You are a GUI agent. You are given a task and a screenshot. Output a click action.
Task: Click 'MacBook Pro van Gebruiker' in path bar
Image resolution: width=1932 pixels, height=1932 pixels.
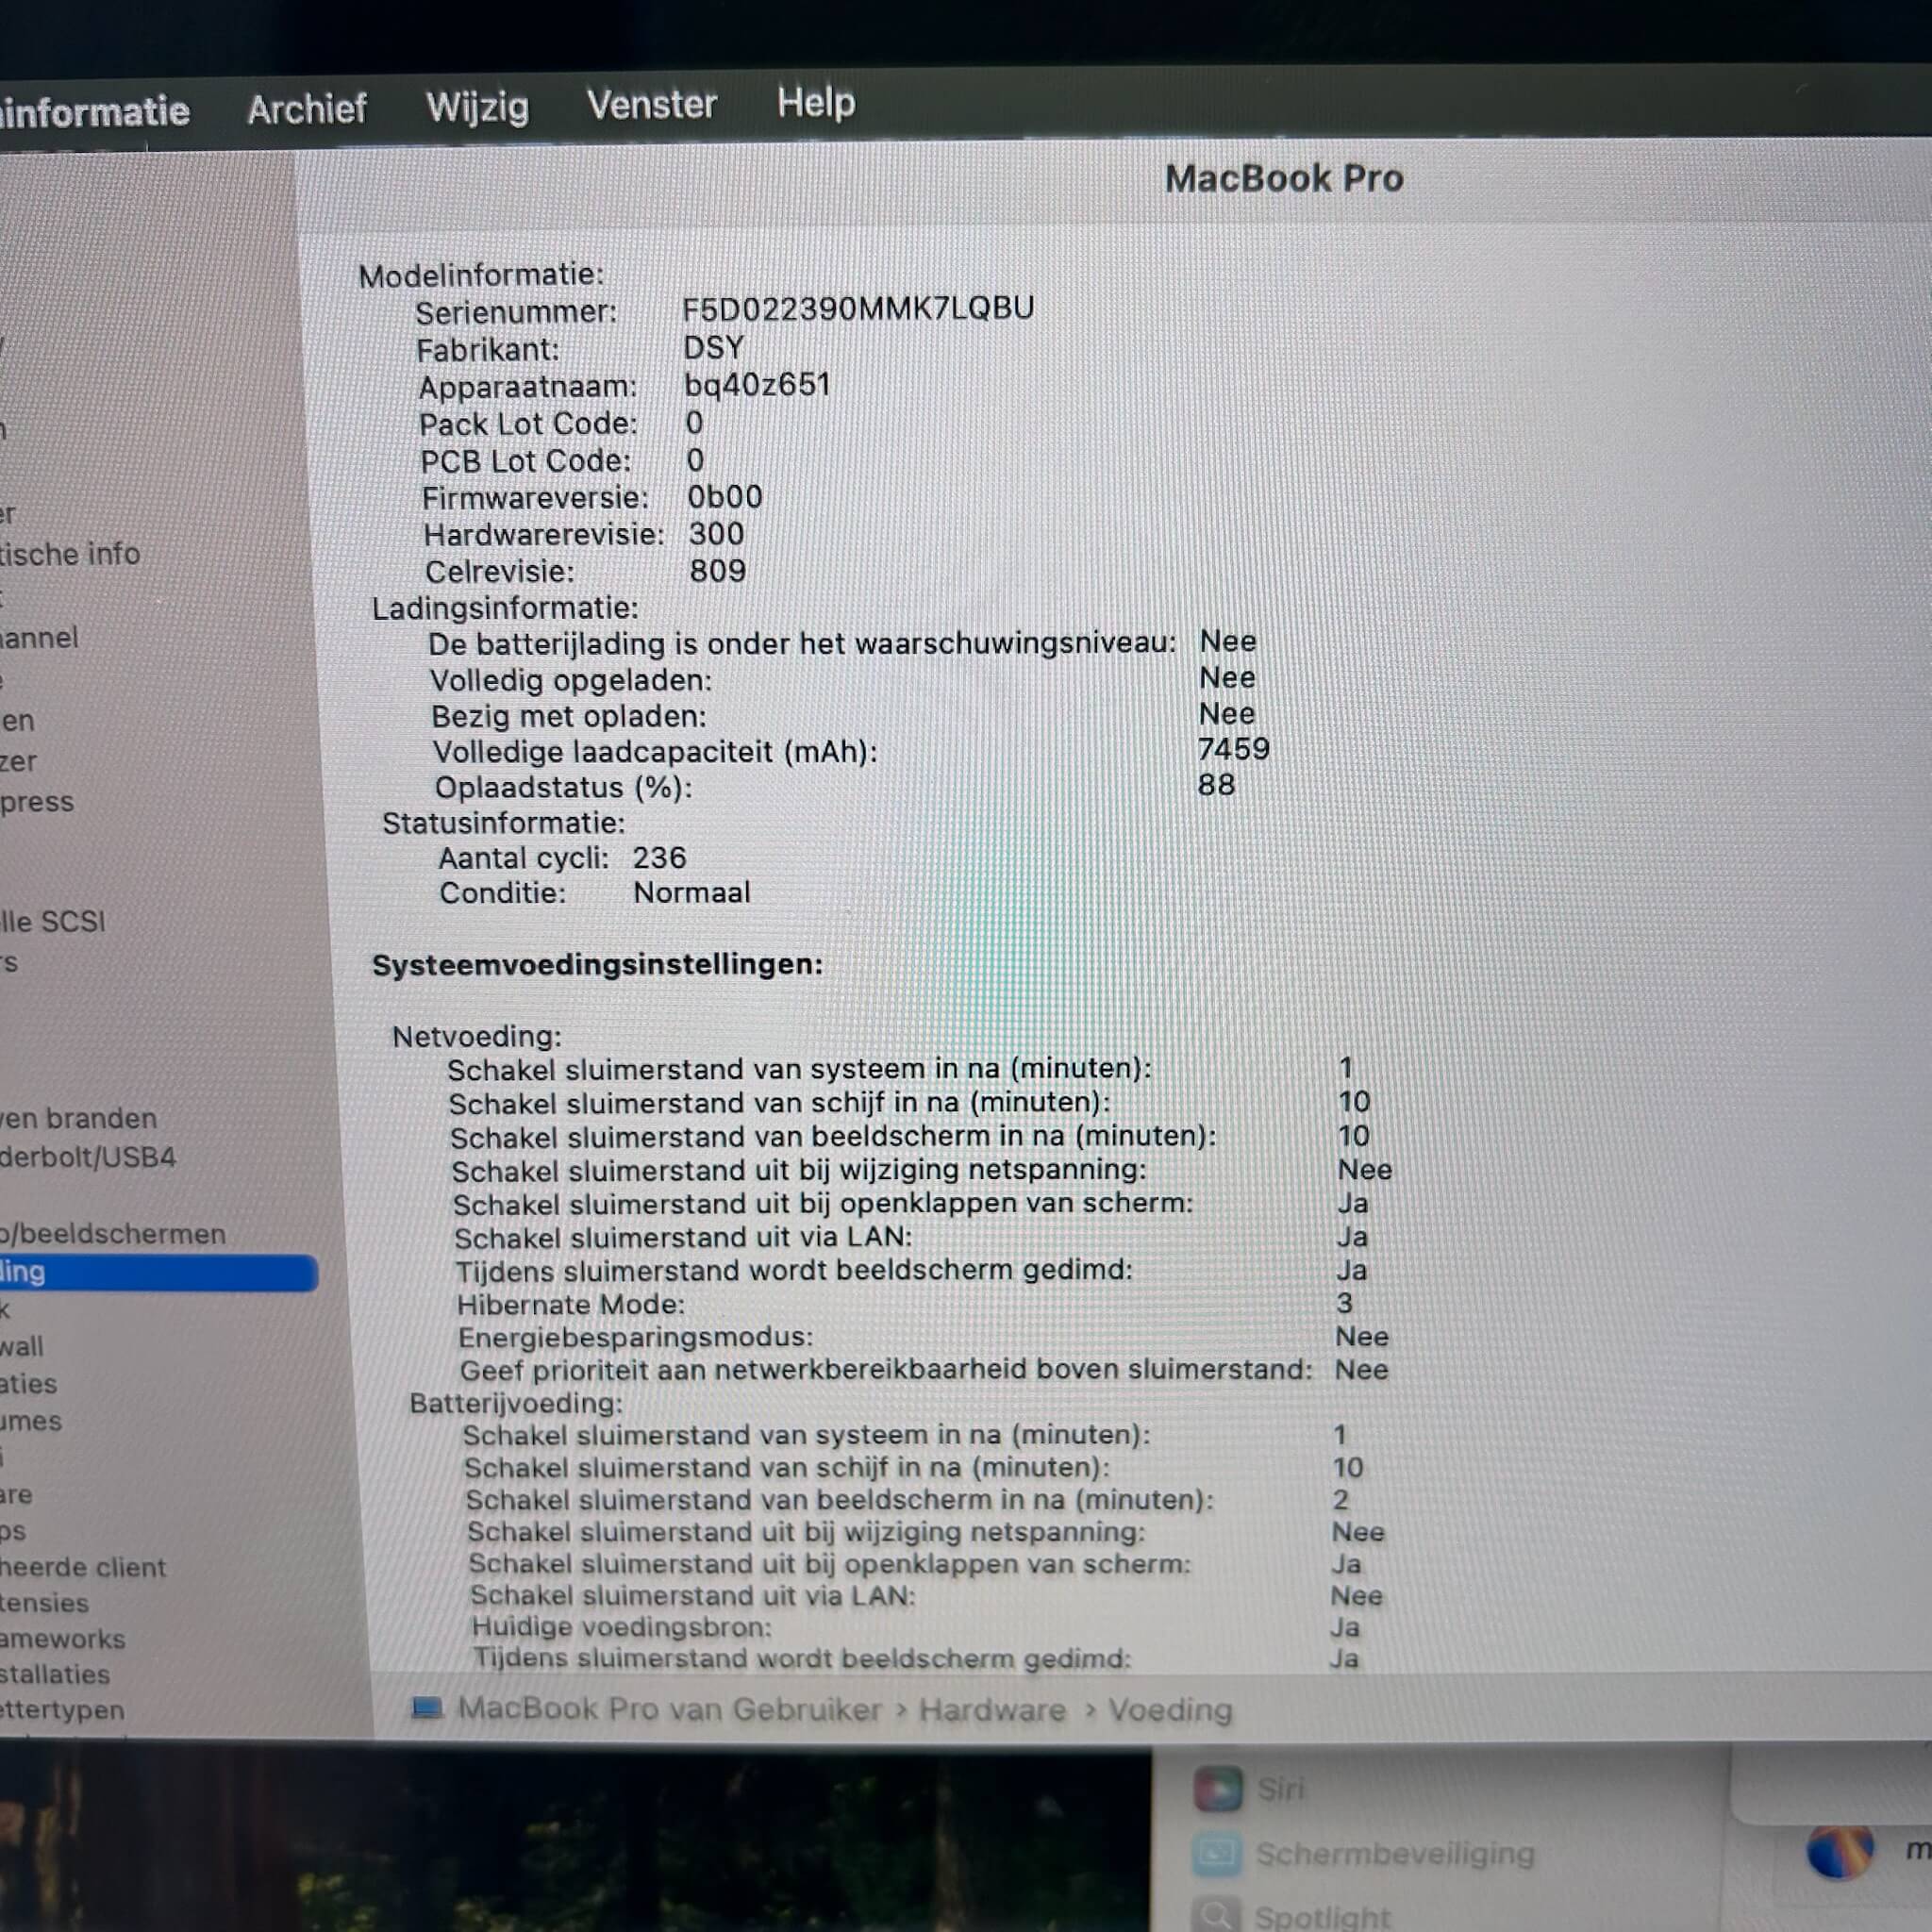669,1709
